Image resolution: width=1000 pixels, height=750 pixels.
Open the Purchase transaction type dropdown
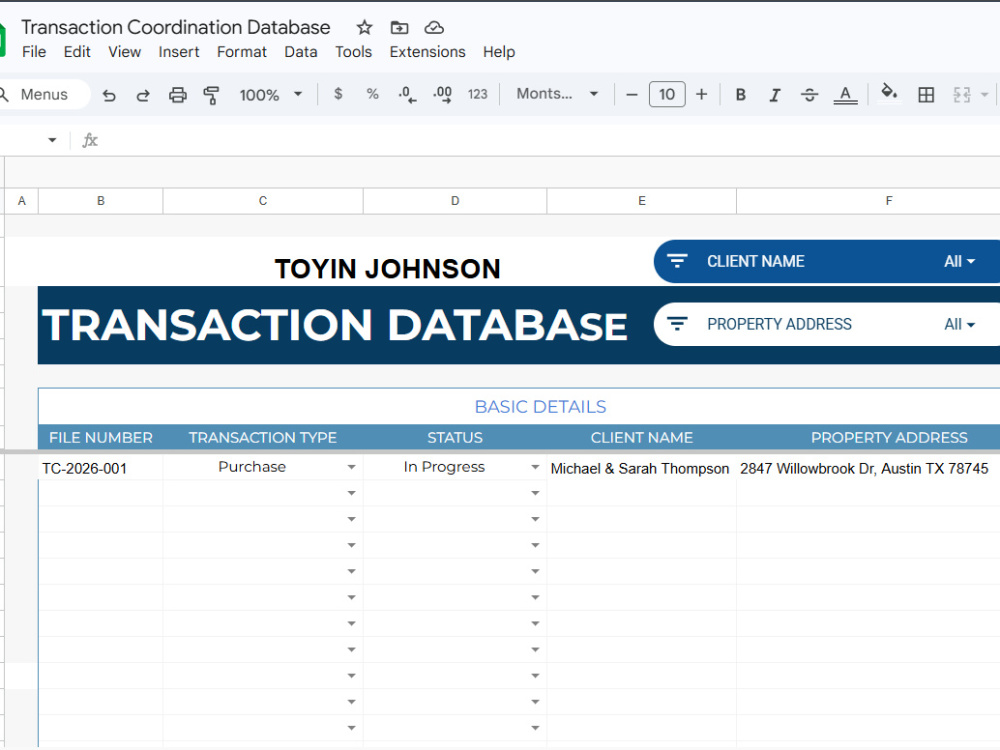point(351,467)
